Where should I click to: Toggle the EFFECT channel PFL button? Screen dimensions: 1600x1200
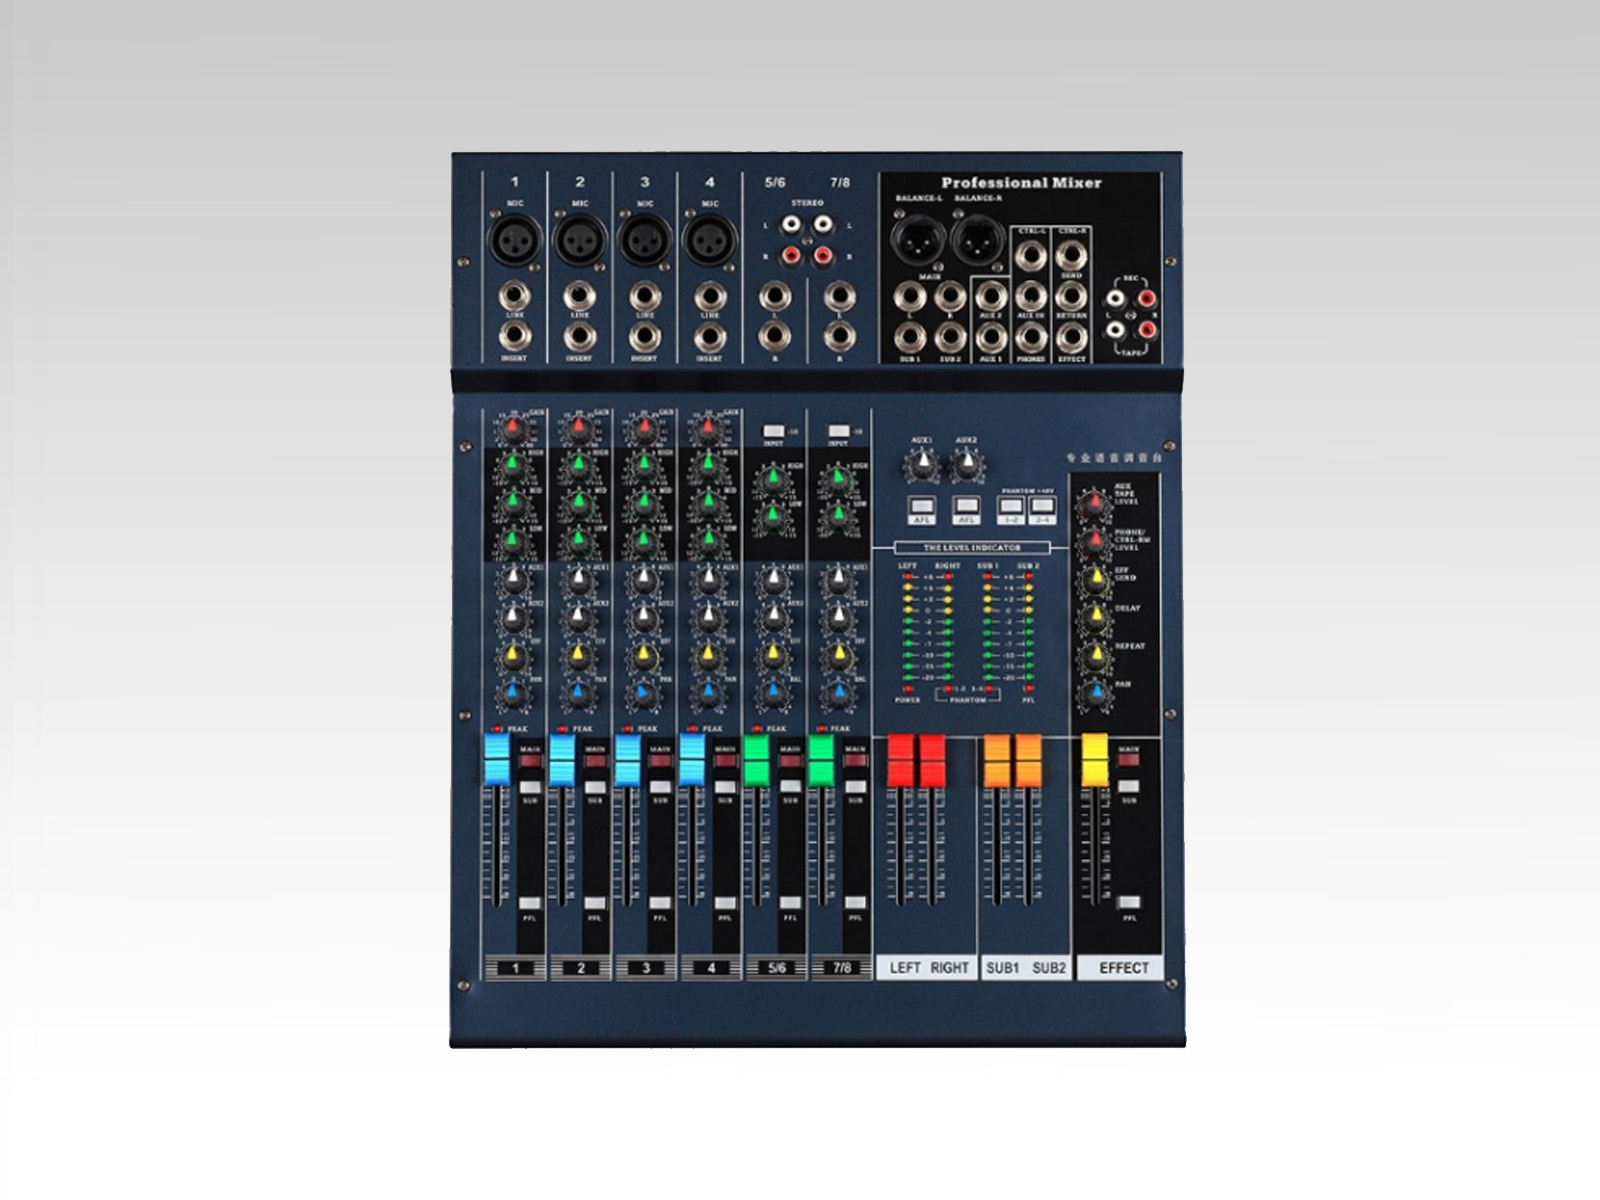tap(1130, 902)
